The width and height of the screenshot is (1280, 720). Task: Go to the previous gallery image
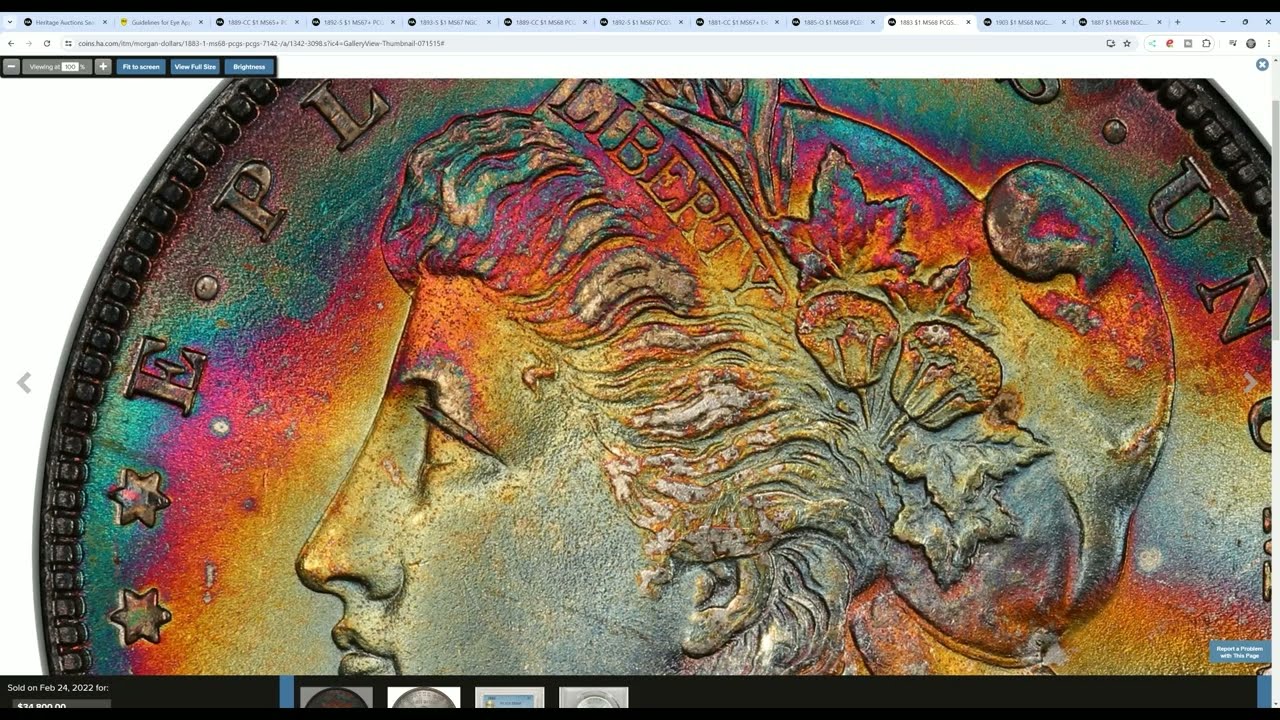[x=24, y=383]
